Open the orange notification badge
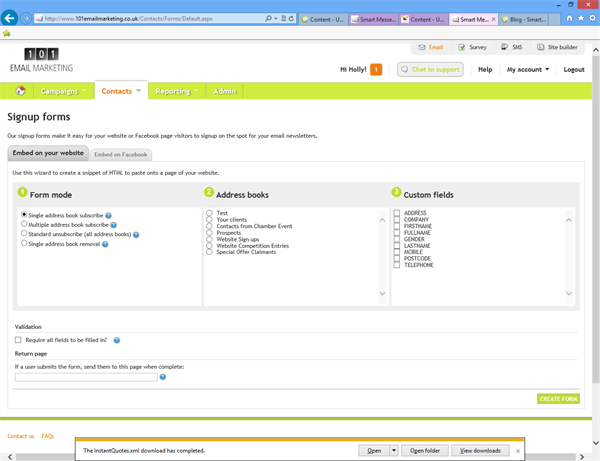 tap(376, 70)
